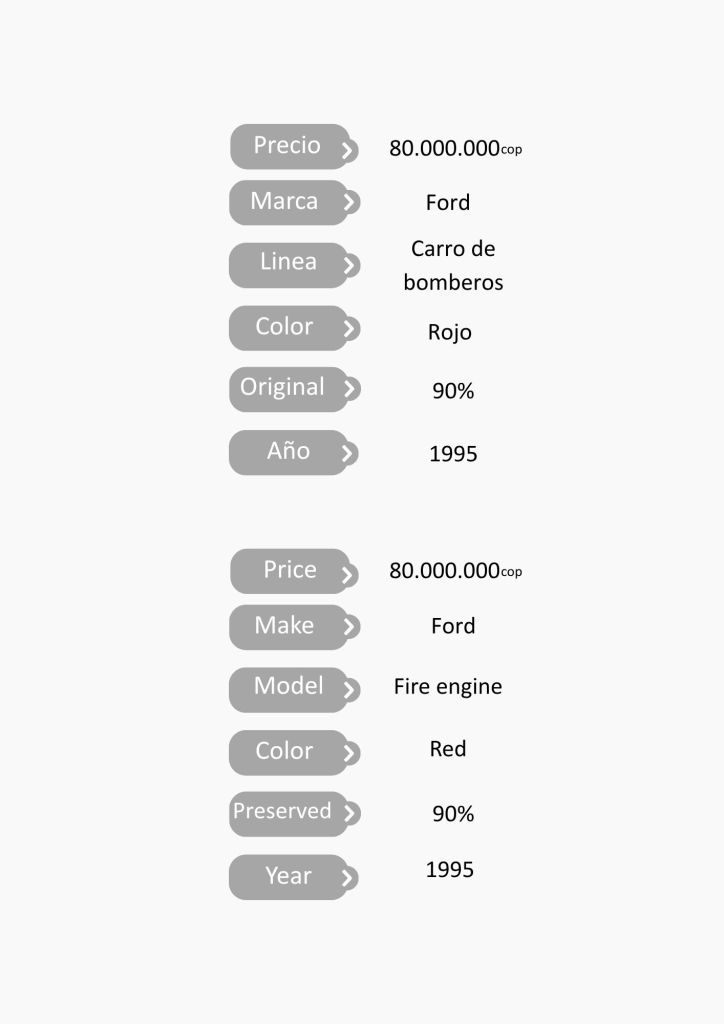
Task: Click the arrow icon next to Linea
Action: pyautogui.click(x=348, y=266)
